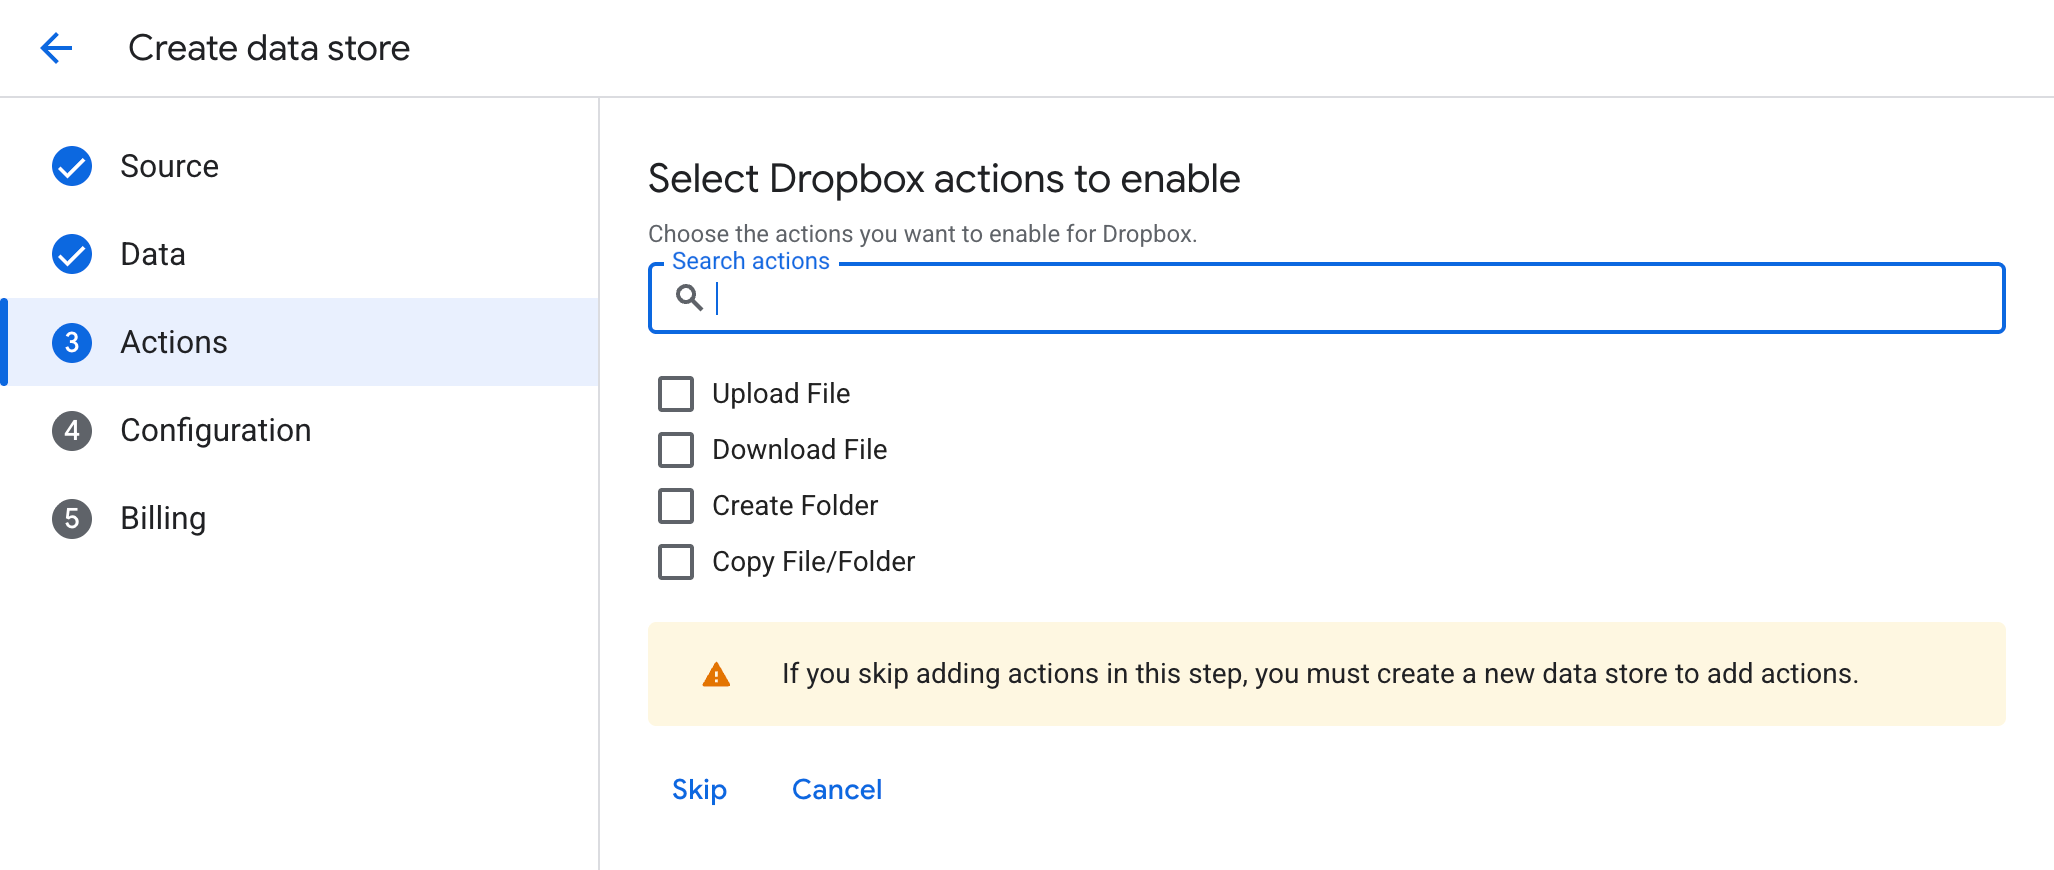This screenshot has width=2054, height=870.
Task: Click the step 3 Actions number icon
Action: 72,342
